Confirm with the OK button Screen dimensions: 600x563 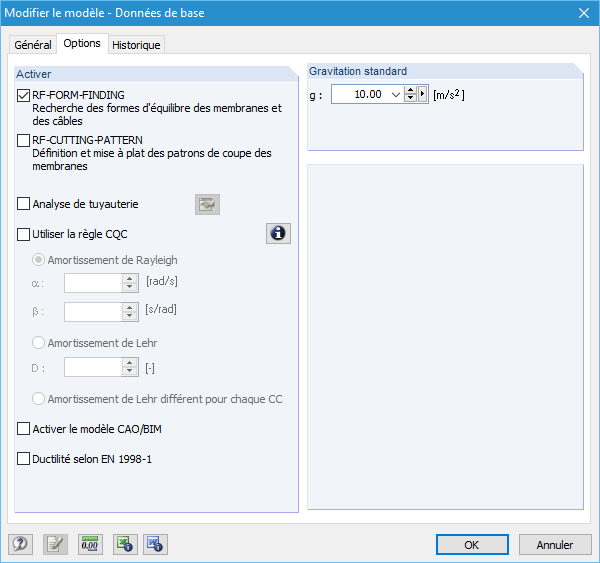click(x=472, y=545)
